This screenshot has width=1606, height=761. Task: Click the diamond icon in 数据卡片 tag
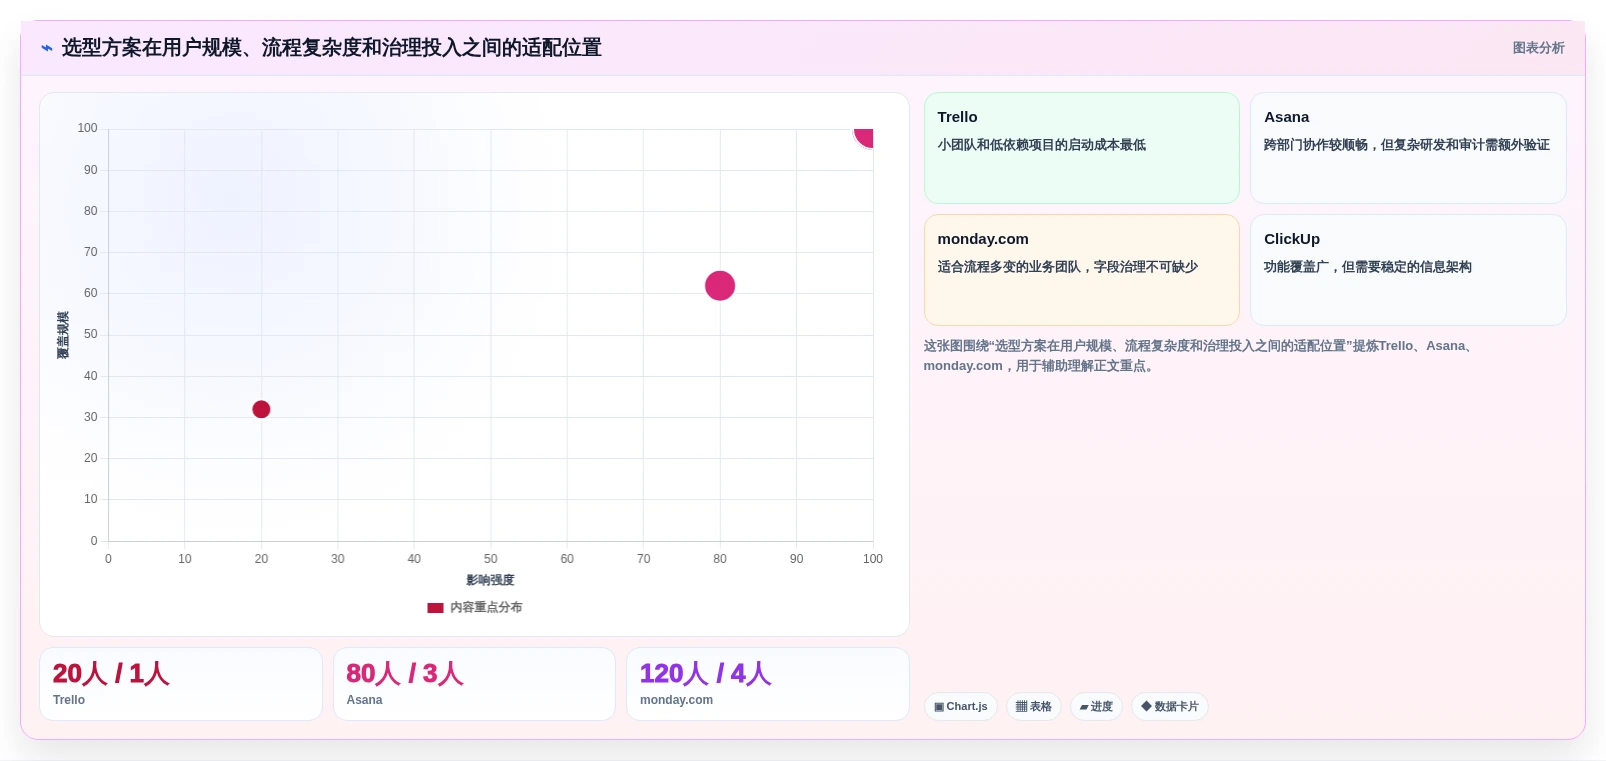(1146, 706)
